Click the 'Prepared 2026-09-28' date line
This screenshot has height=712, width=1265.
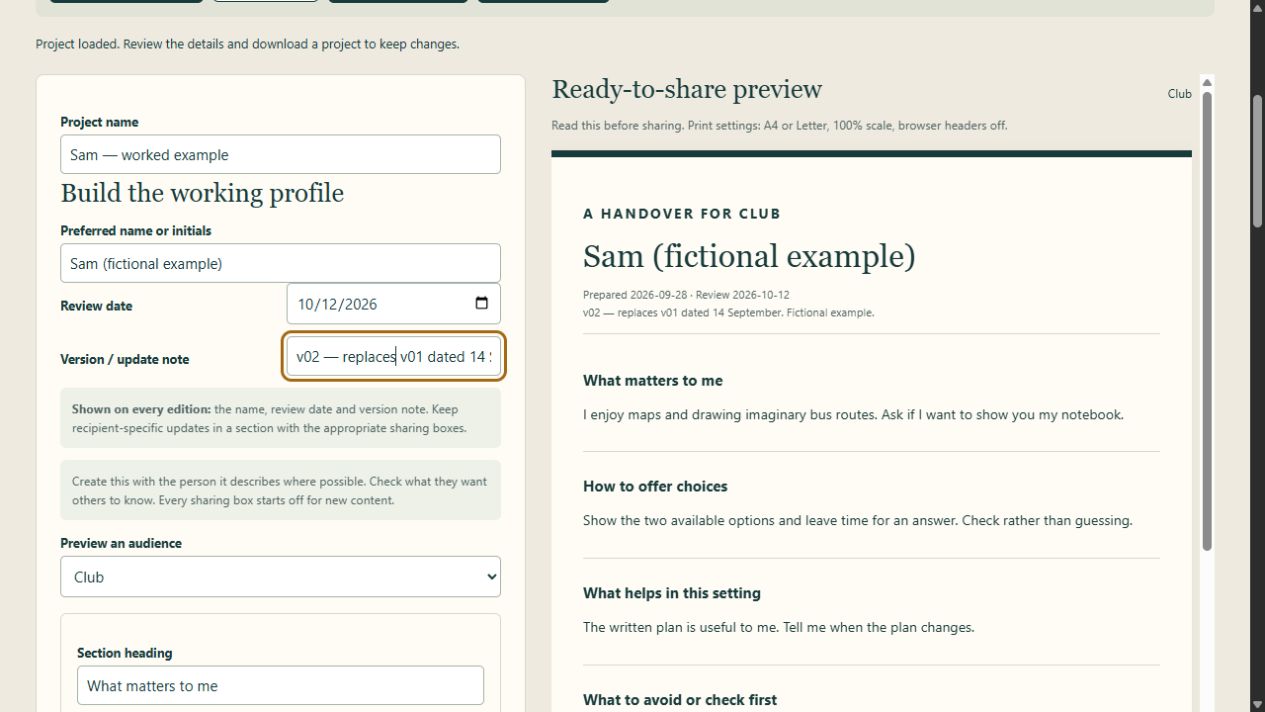[x=686, y=295]
